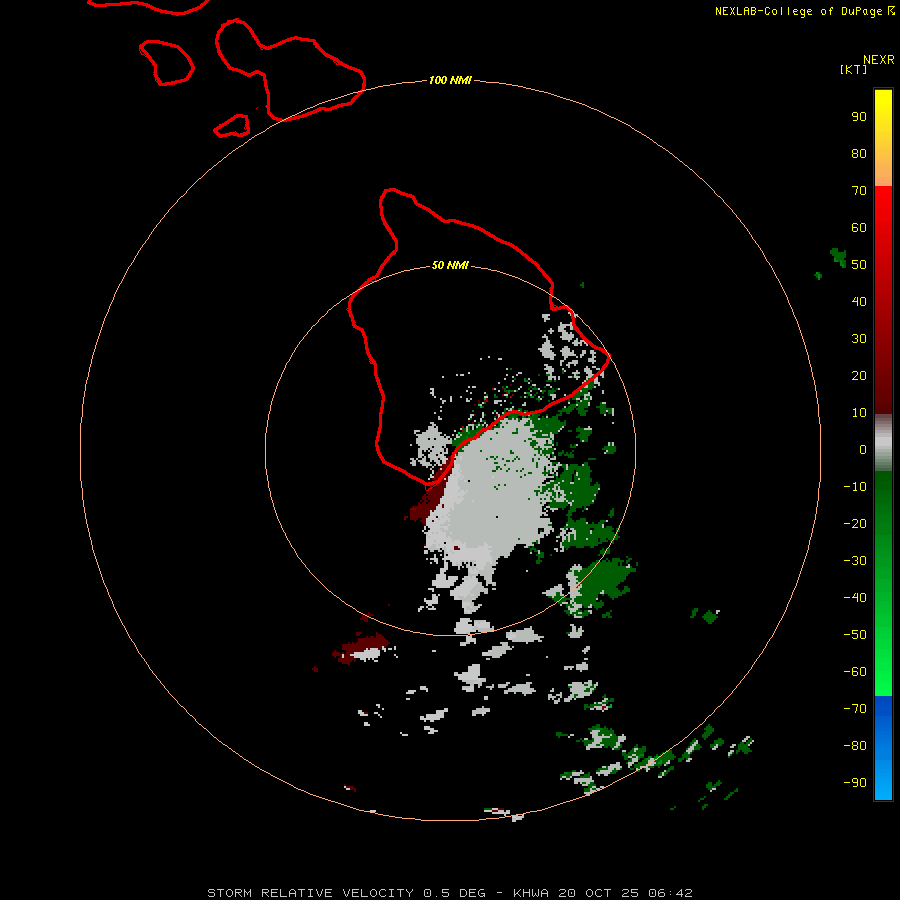Viewport: 900px width, 900px height.
Task: Click the 10 value on velocity scale
Action: pyautogui.click(x=859, y=413)
